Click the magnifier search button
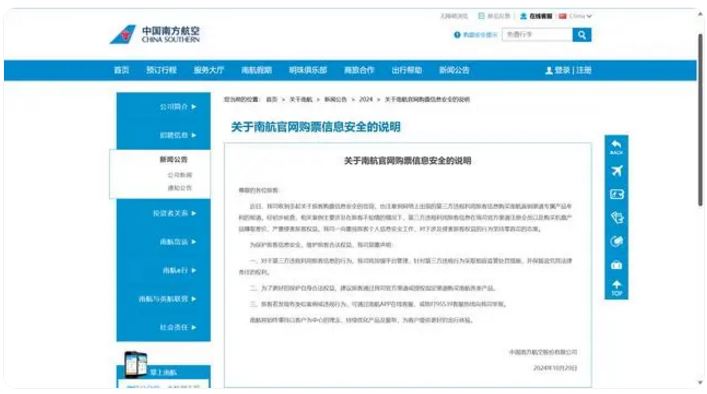This screenshot has width=707, height=394. pos(582,35)
